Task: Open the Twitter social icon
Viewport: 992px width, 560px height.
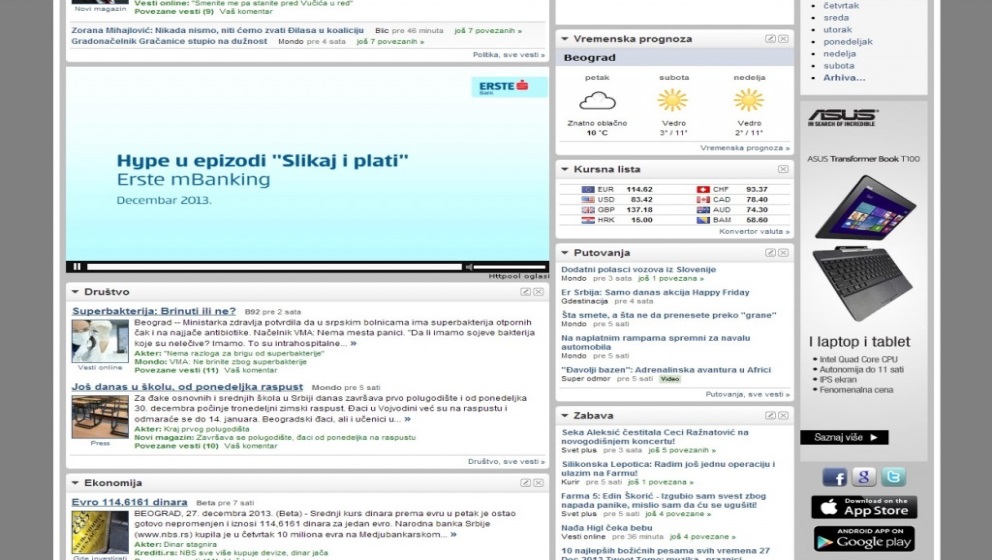Action: tap(893, 477)
